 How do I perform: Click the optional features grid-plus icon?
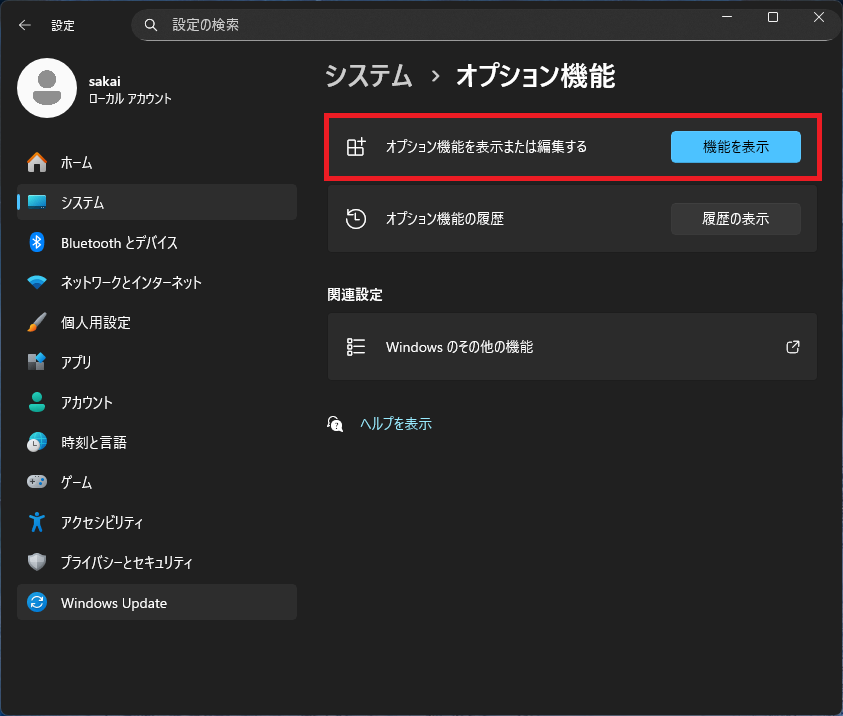tap(356, 147)
